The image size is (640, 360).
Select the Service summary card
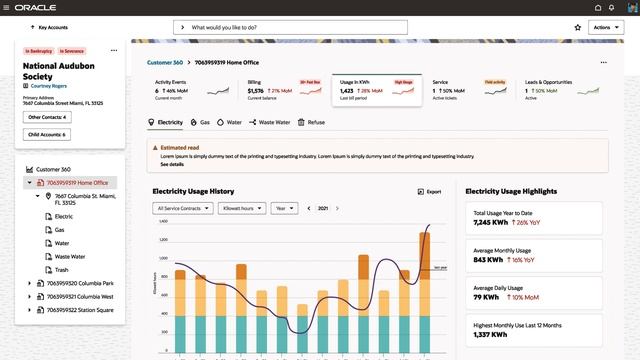[x=469, y=90]
